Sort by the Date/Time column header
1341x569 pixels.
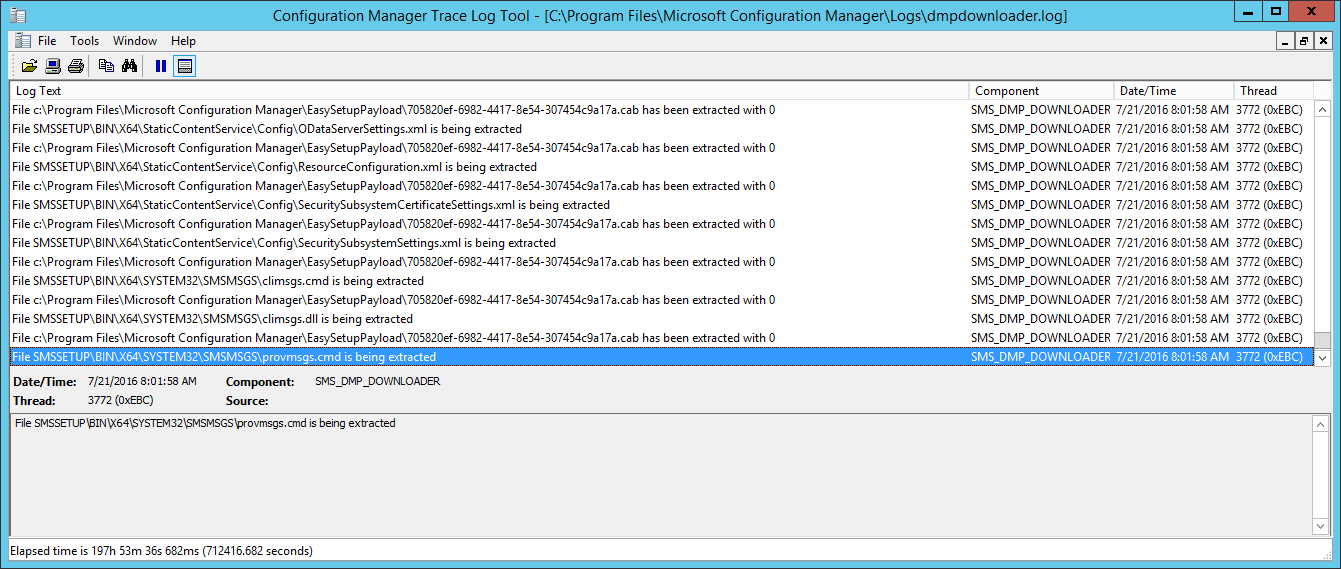point(1174,90)
